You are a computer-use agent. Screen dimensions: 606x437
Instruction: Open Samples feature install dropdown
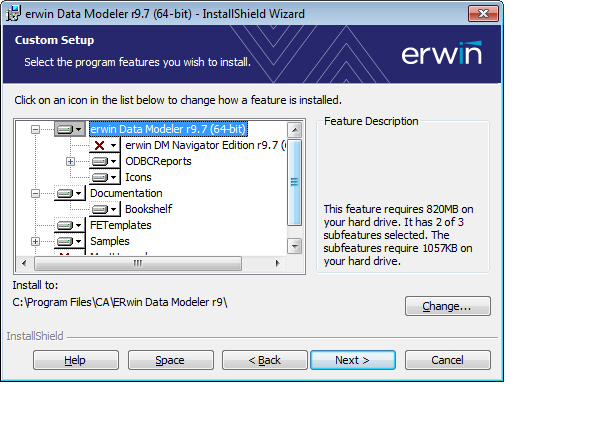tap(70, 241)
